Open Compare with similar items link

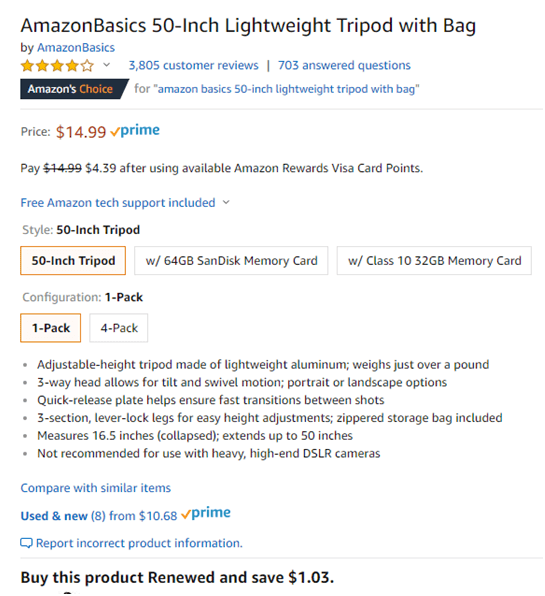click(96, 488)
